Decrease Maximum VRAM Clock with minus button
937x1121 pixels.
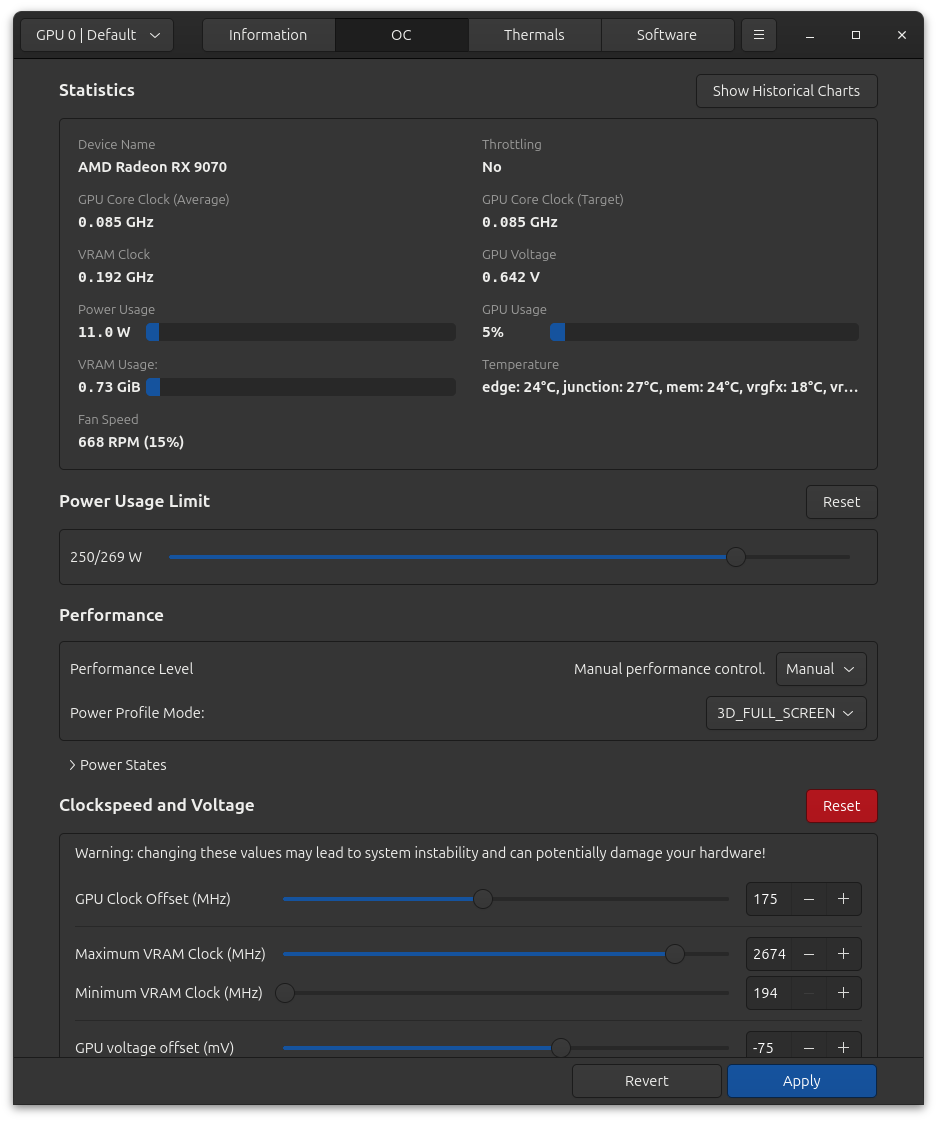tap(808, 954)
